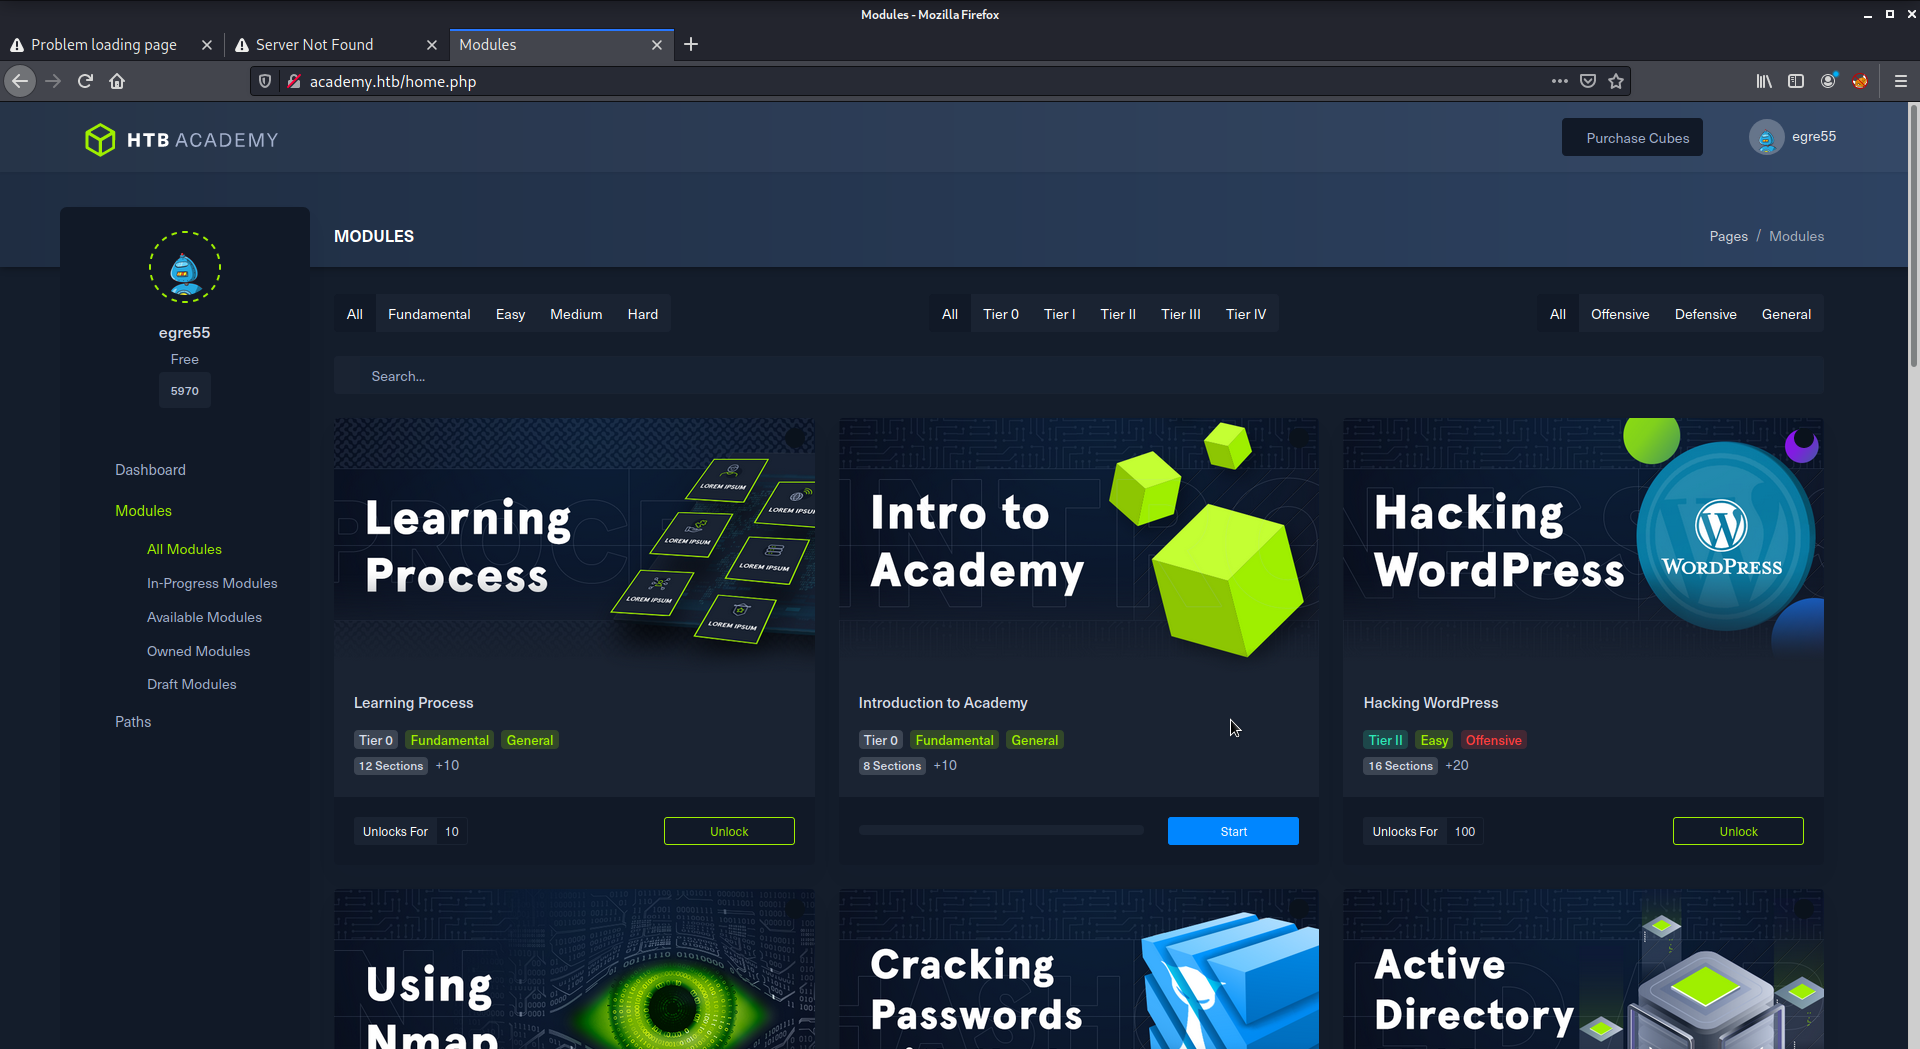Viewport: 1920px width, 1049px height.
Task: Open the Library bookmarks icon
Action: [1764, 81]
